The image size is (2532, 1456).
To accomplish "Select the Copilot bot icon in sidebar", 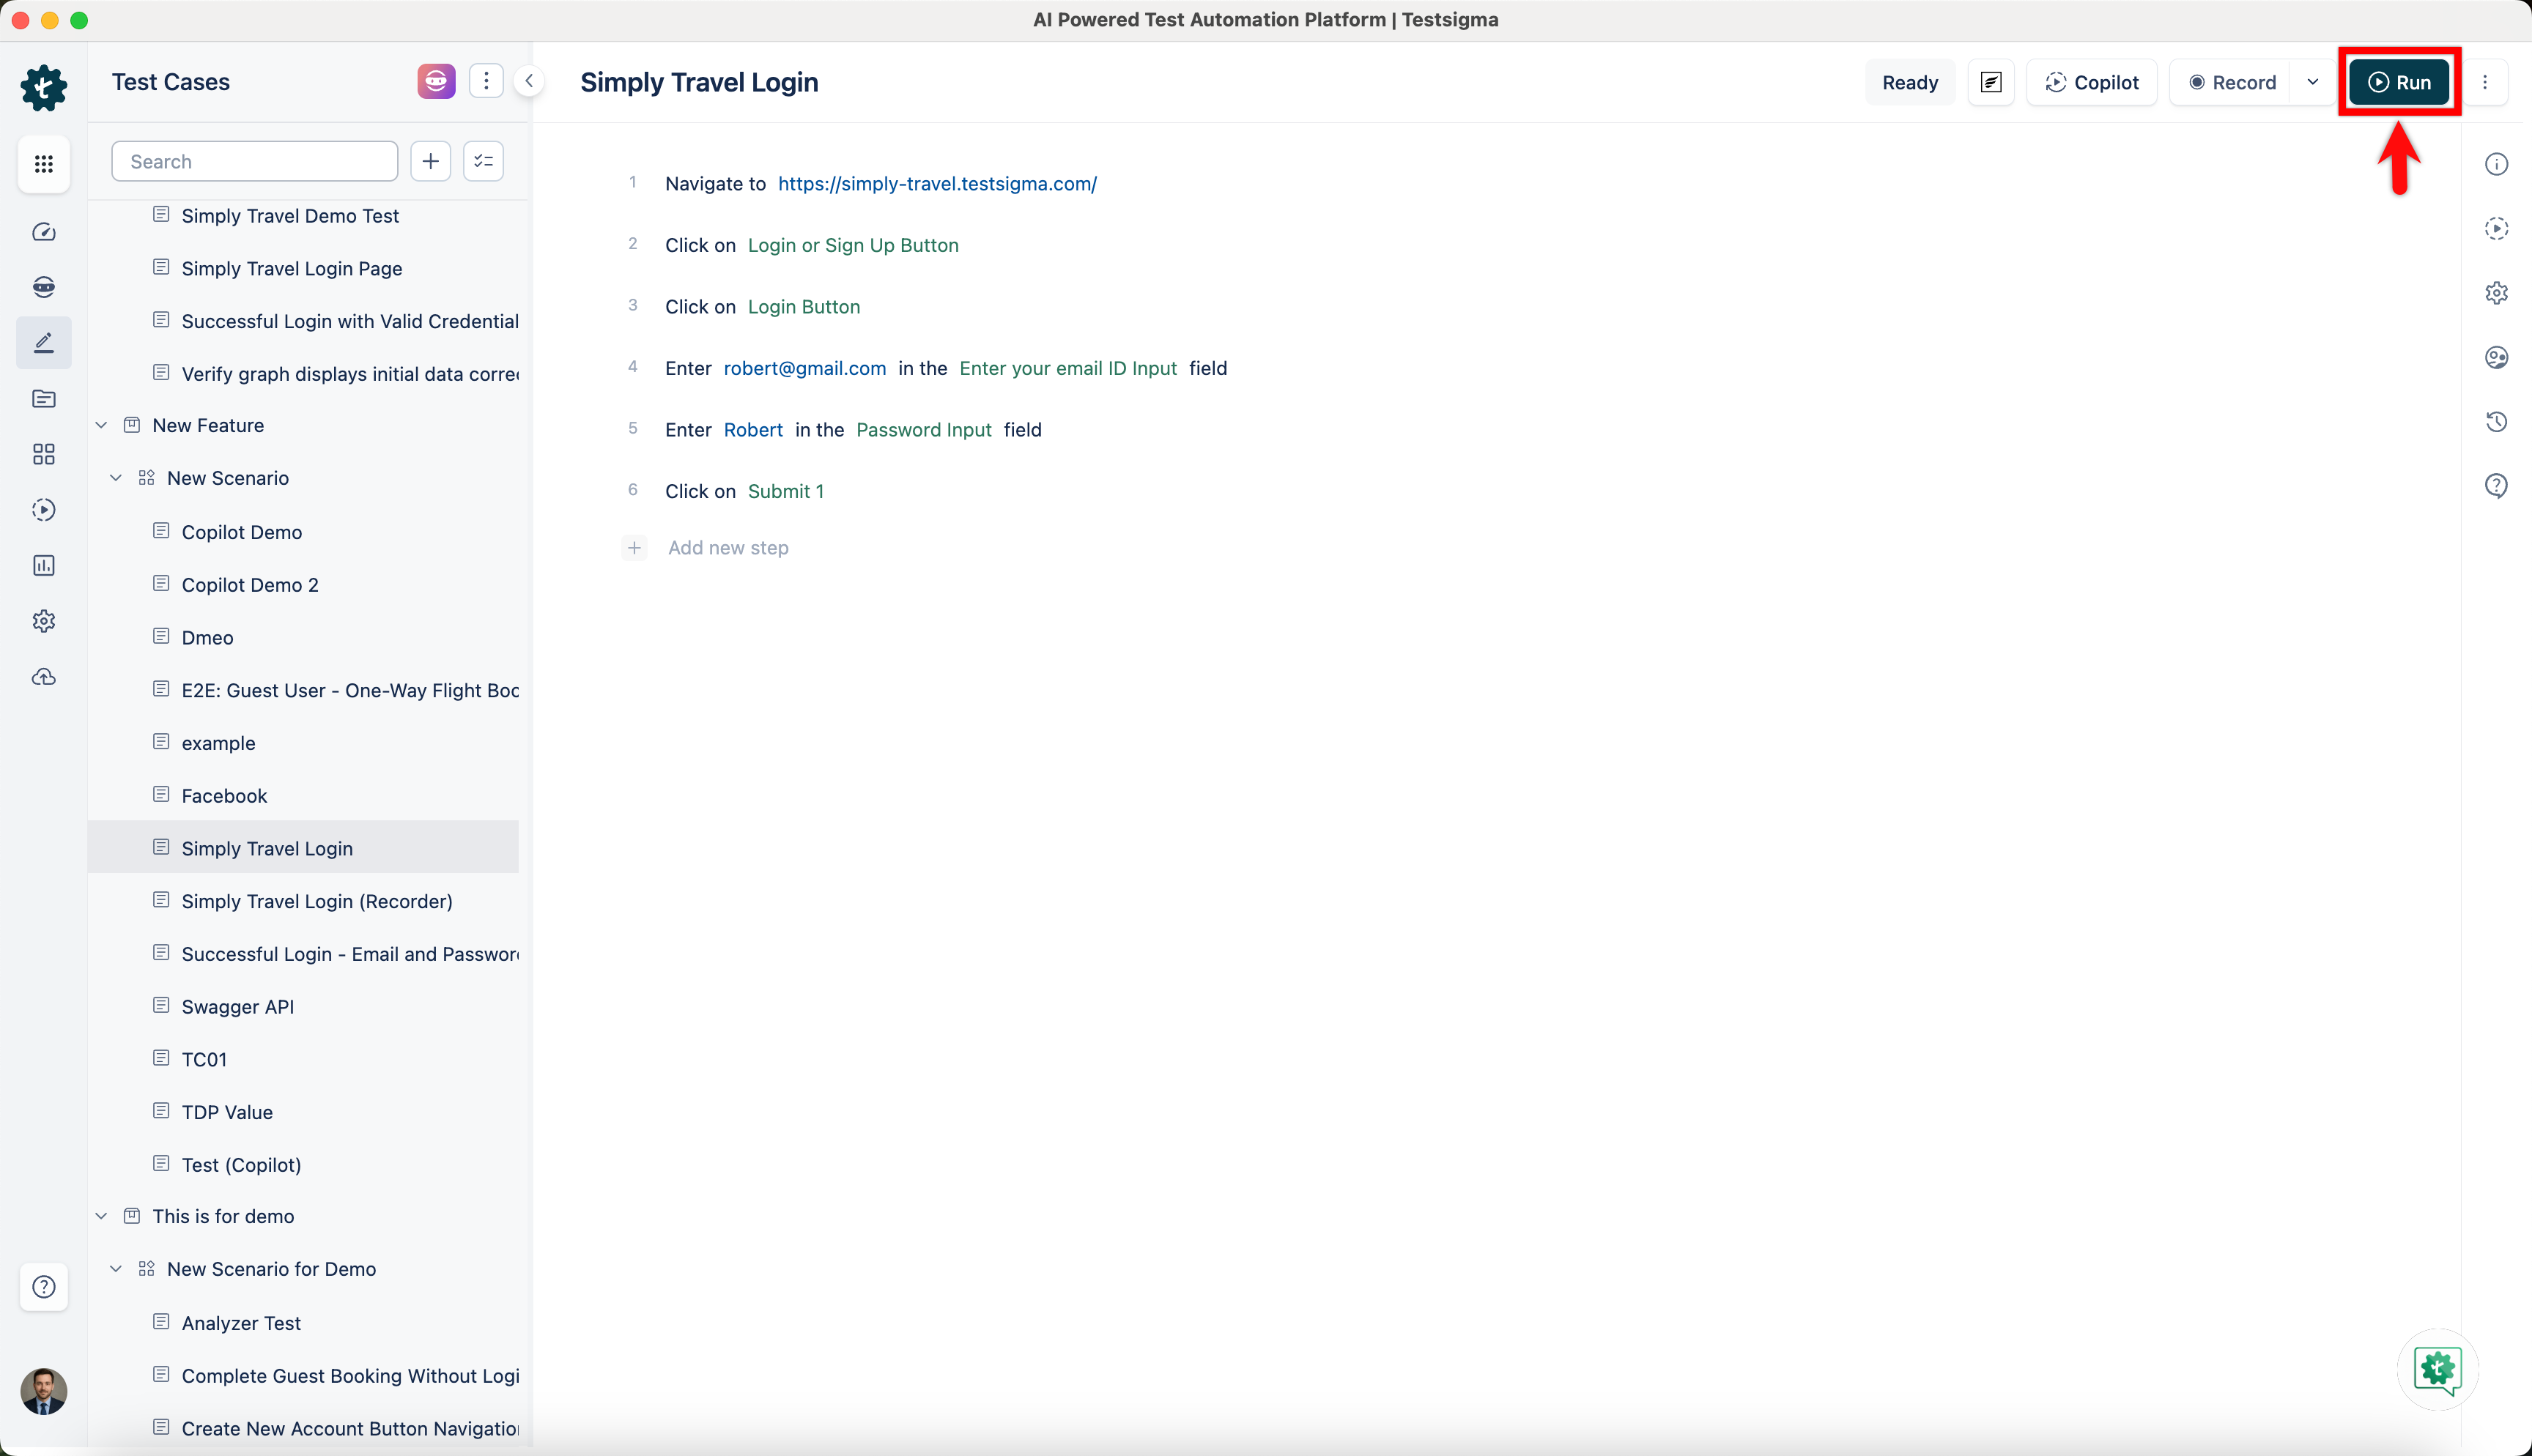I will pyautogui.click(x=43, y=286).
